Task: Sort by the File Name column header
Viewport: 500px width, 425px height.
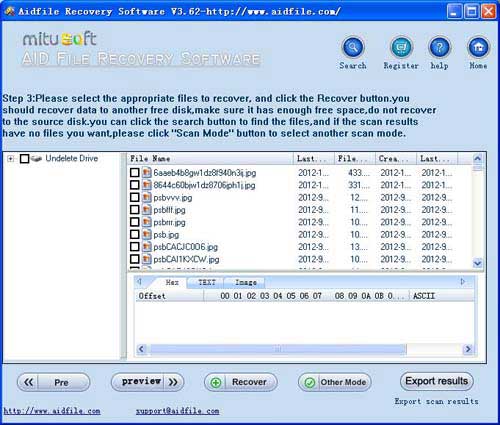Action: [211, 159]
